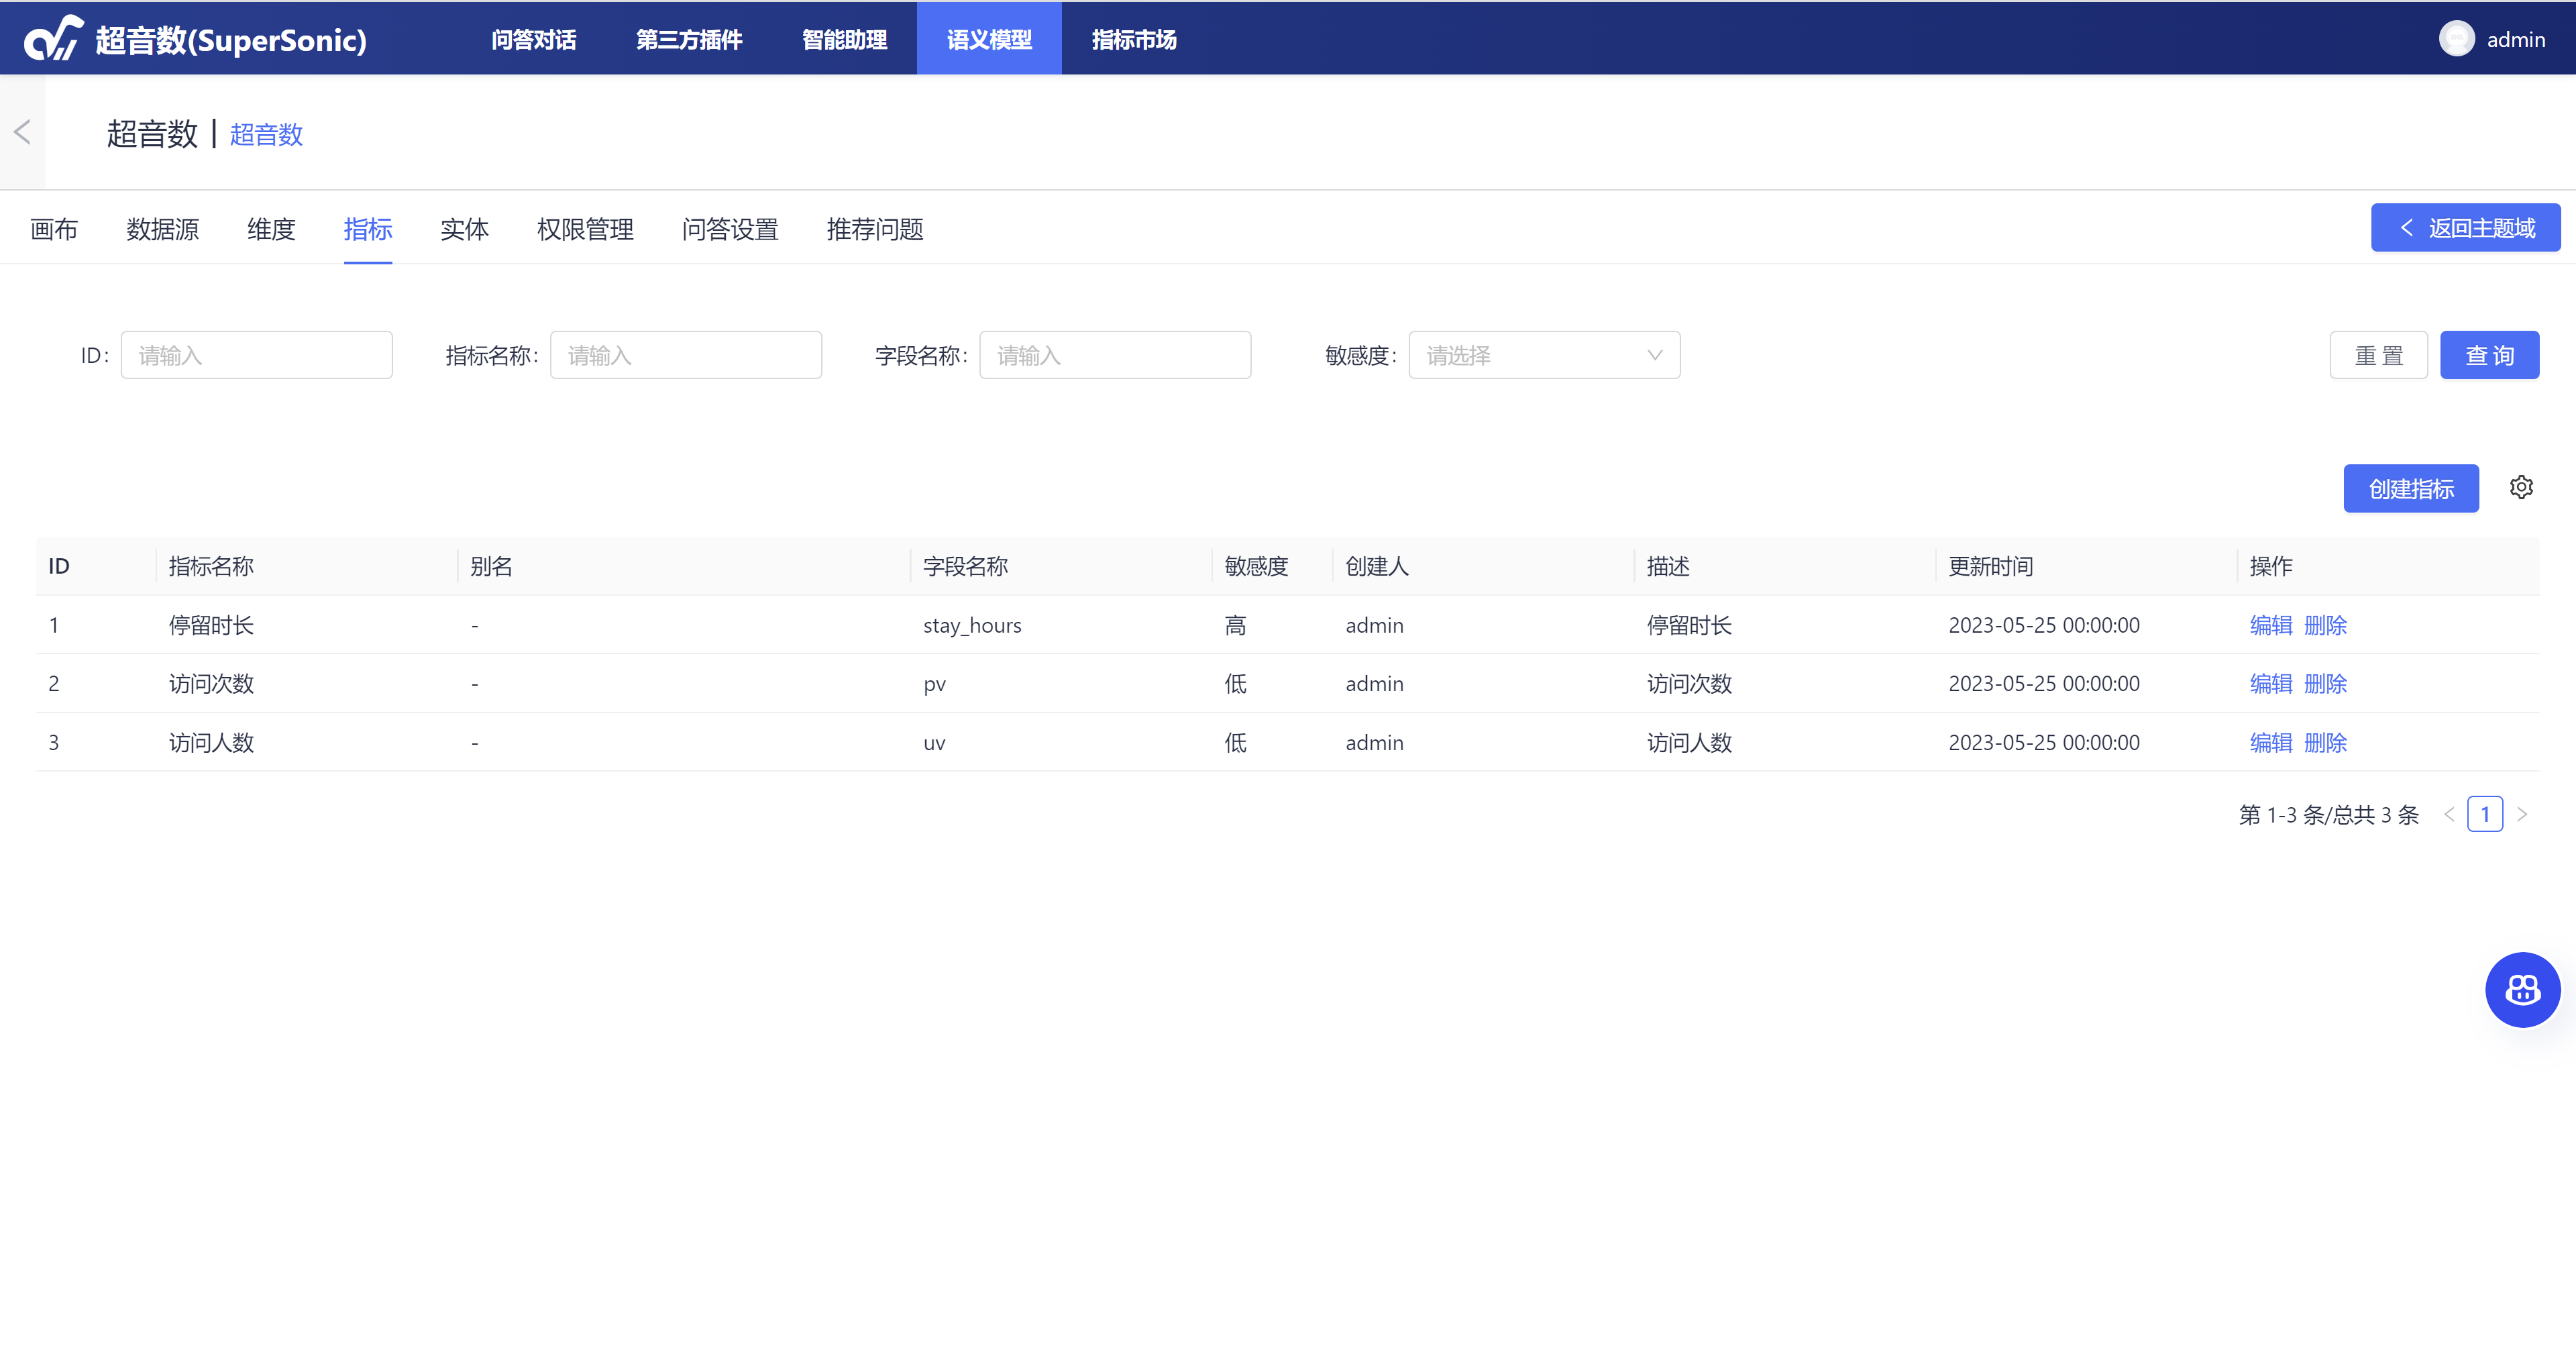Screen dimensions: 2576x1362
Task: Switch to 维度 tab
Action: coord(271,229)
